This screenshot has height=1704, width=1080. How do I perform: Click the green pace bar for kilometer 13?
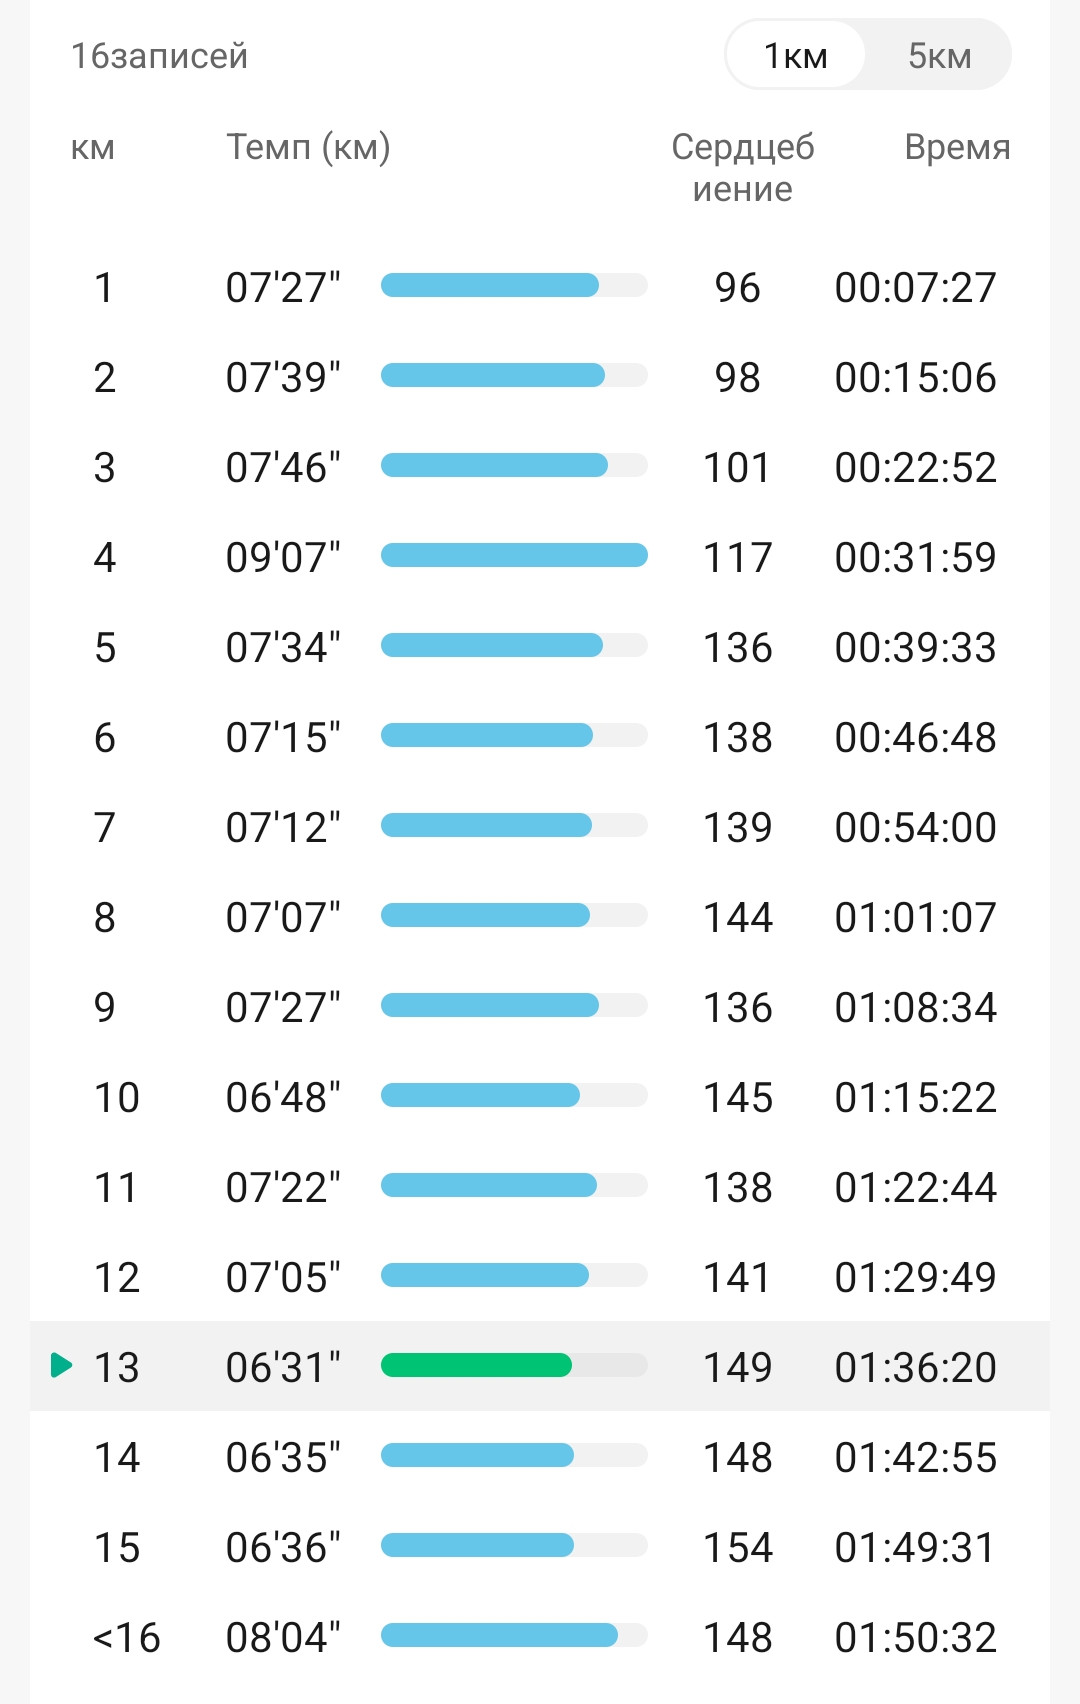476,1365
